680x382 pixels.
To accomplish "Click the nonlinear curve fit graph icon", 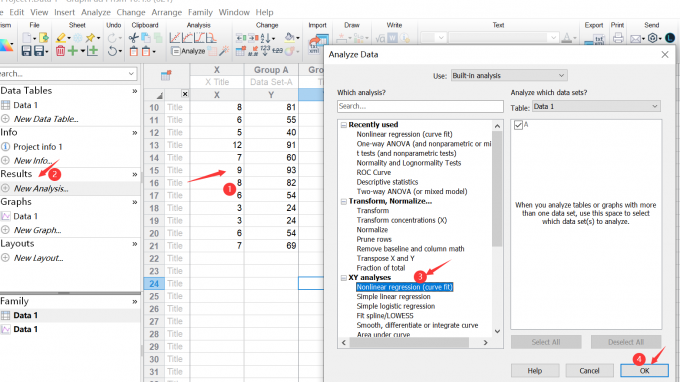I will click(187, 38).
